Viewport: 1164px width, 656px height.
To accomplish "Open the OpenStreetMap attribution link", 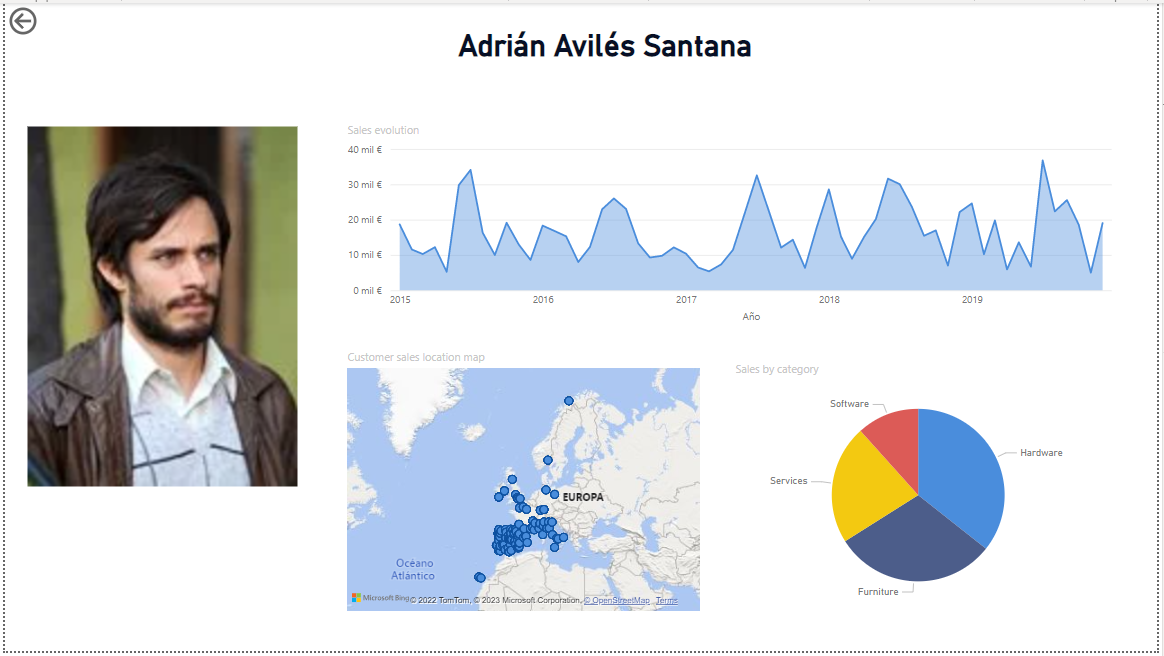I will (617, 600).
